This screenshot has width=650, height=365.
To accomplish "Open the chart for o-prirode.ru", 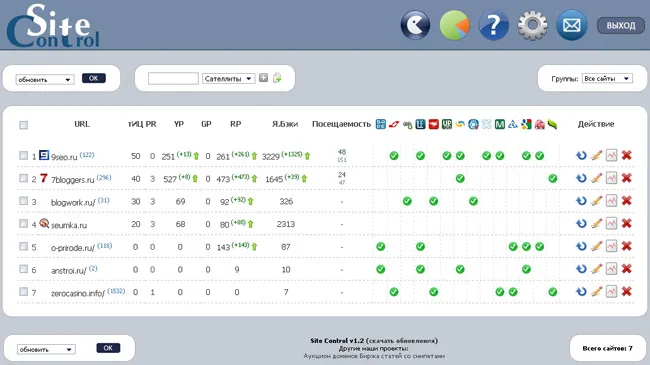I will click(611, 246).
